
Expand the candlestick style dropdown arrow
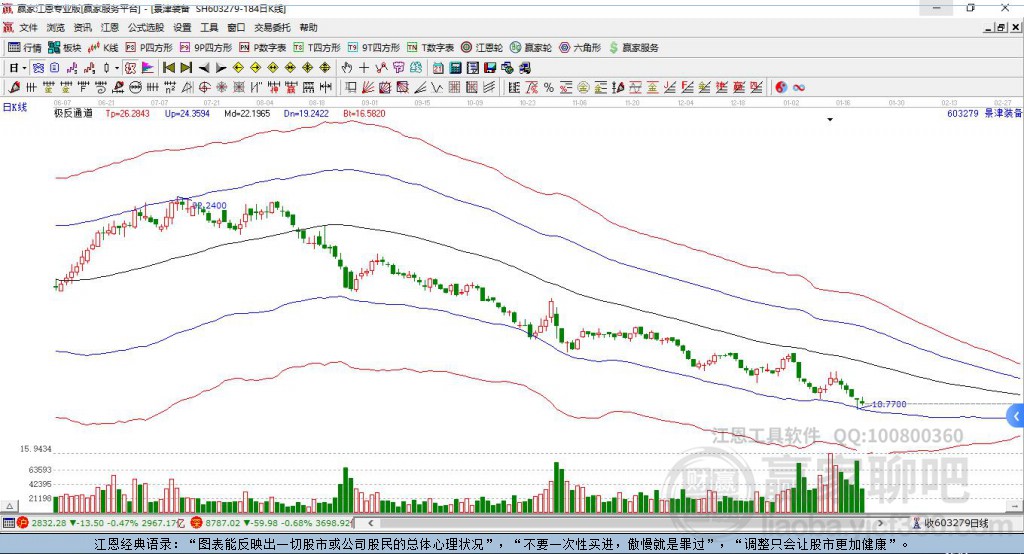click(x=117, y=68)
